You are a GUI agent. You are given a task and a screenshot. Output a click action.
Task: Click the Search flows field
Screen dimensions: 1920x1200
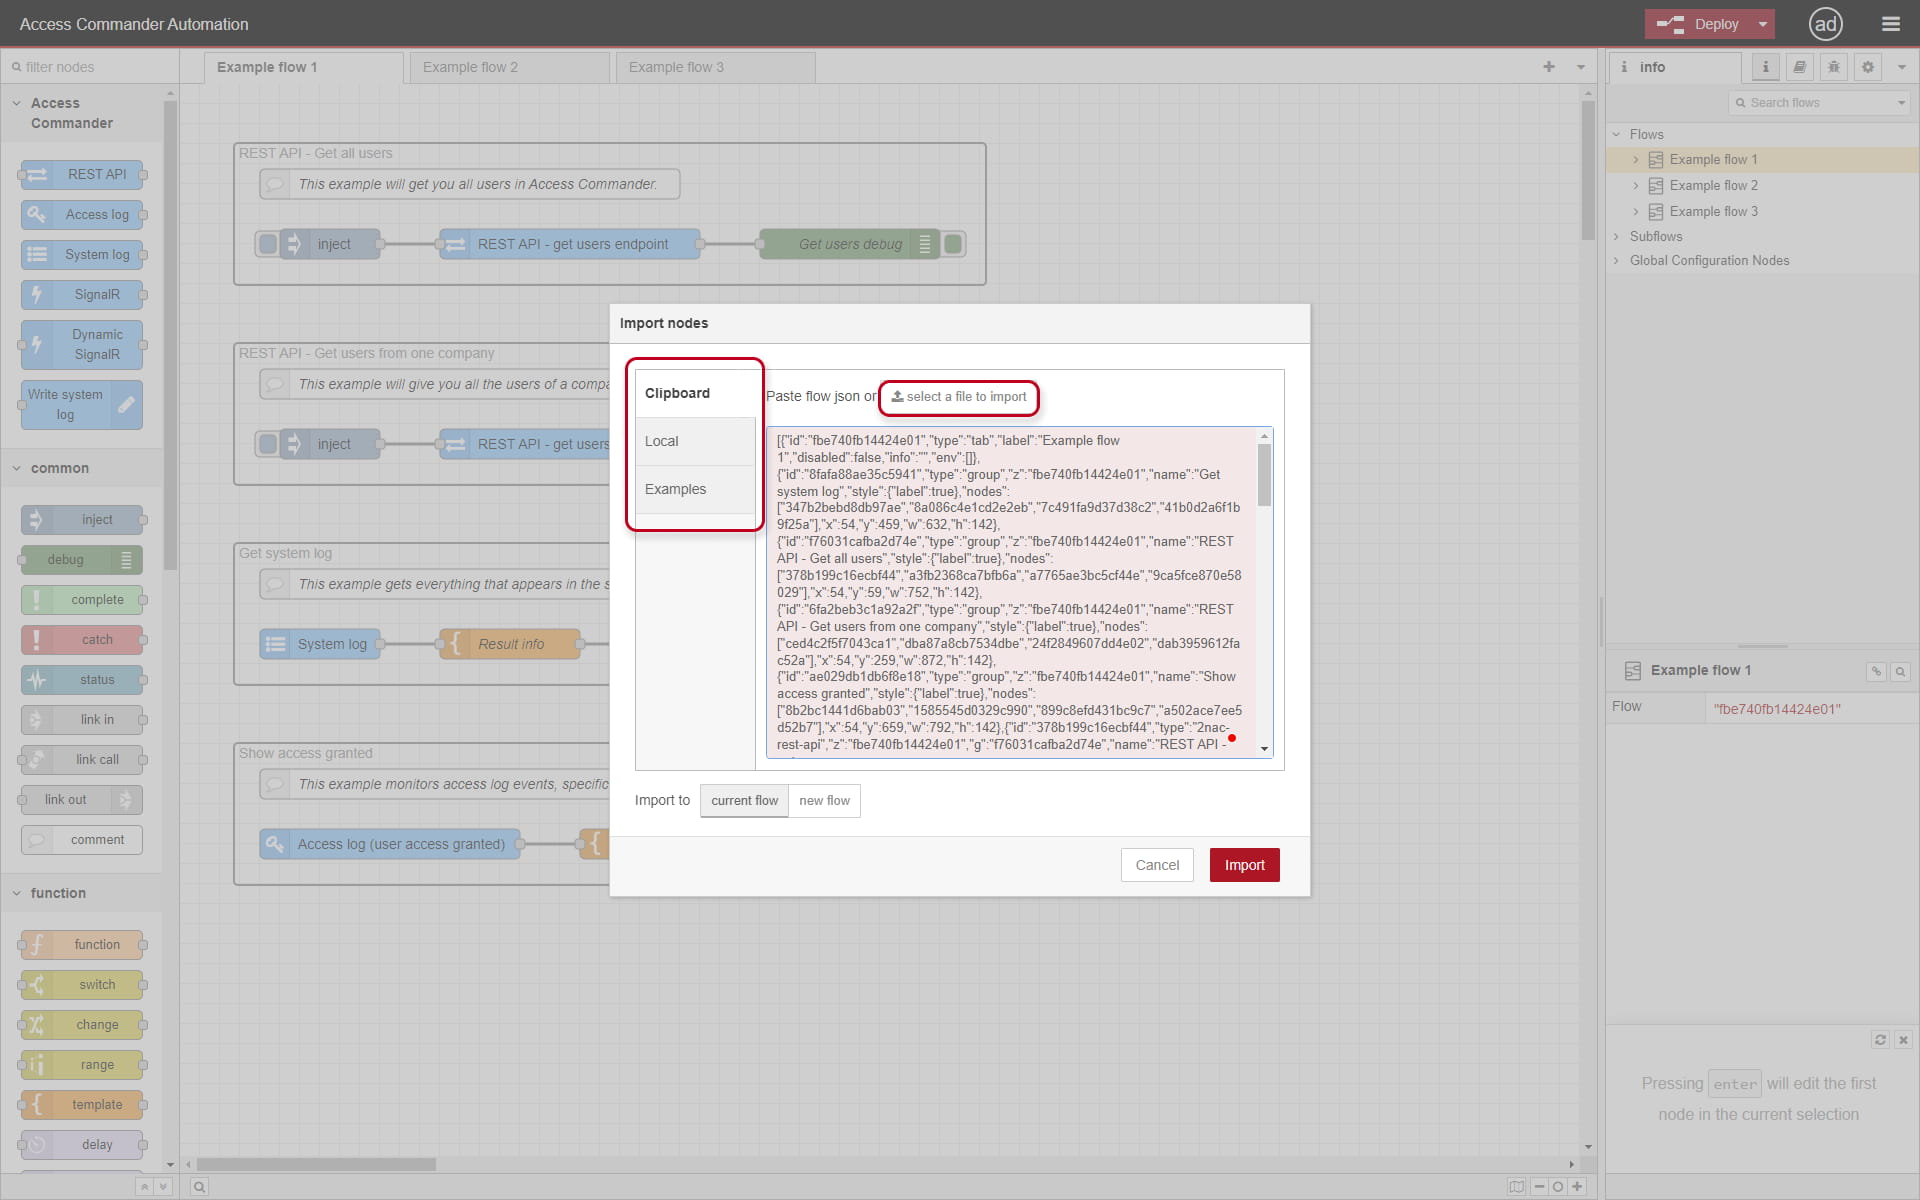click(1819, 103)
